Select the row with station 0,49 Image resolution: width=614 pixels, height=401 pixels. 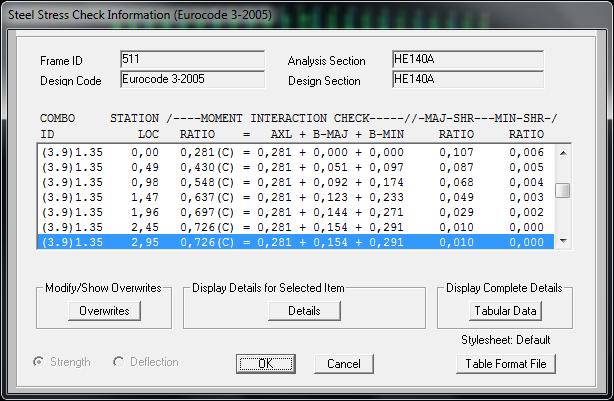coord(296,167)
